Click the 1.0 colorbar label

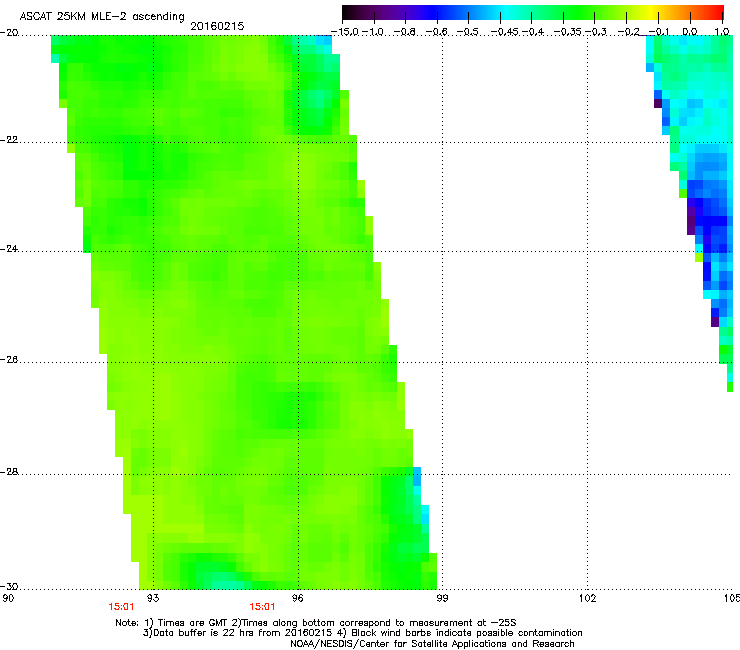coord(722,32)
